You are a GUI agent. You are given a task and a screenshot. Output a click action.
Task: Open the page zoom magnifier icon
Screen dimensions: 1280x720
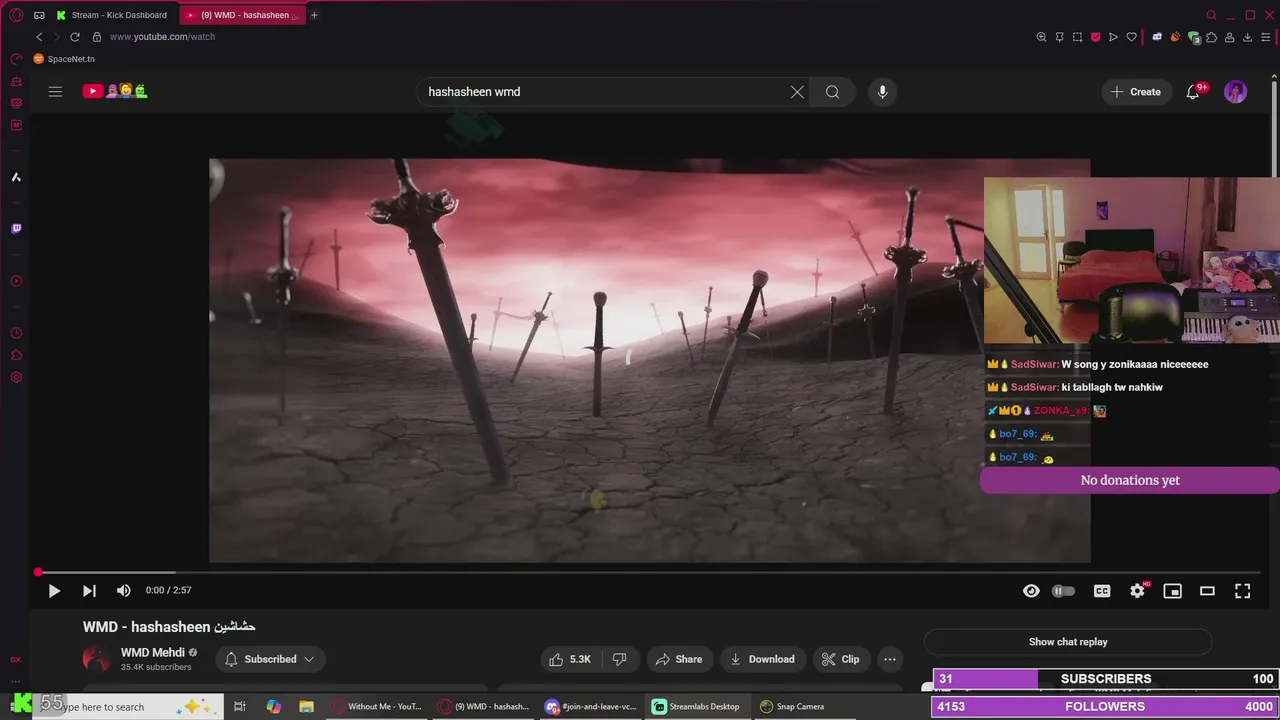pos(1041,37)
